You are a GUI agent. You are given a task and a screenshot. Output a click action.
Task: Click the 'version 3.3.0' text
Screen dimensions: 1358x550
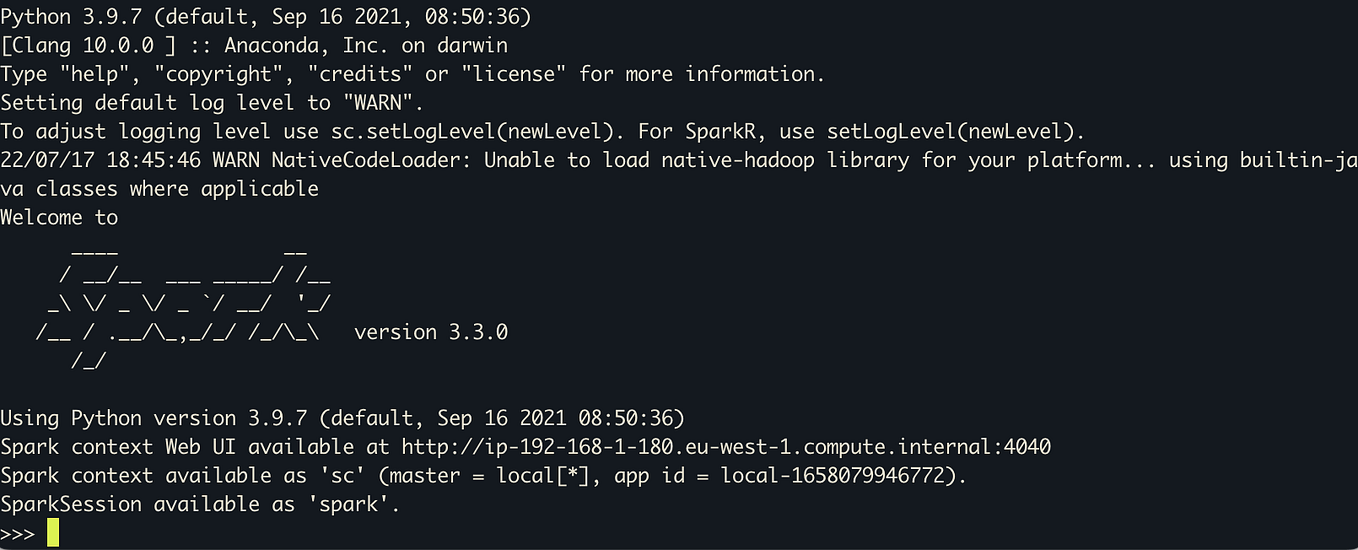click(431, 332)
